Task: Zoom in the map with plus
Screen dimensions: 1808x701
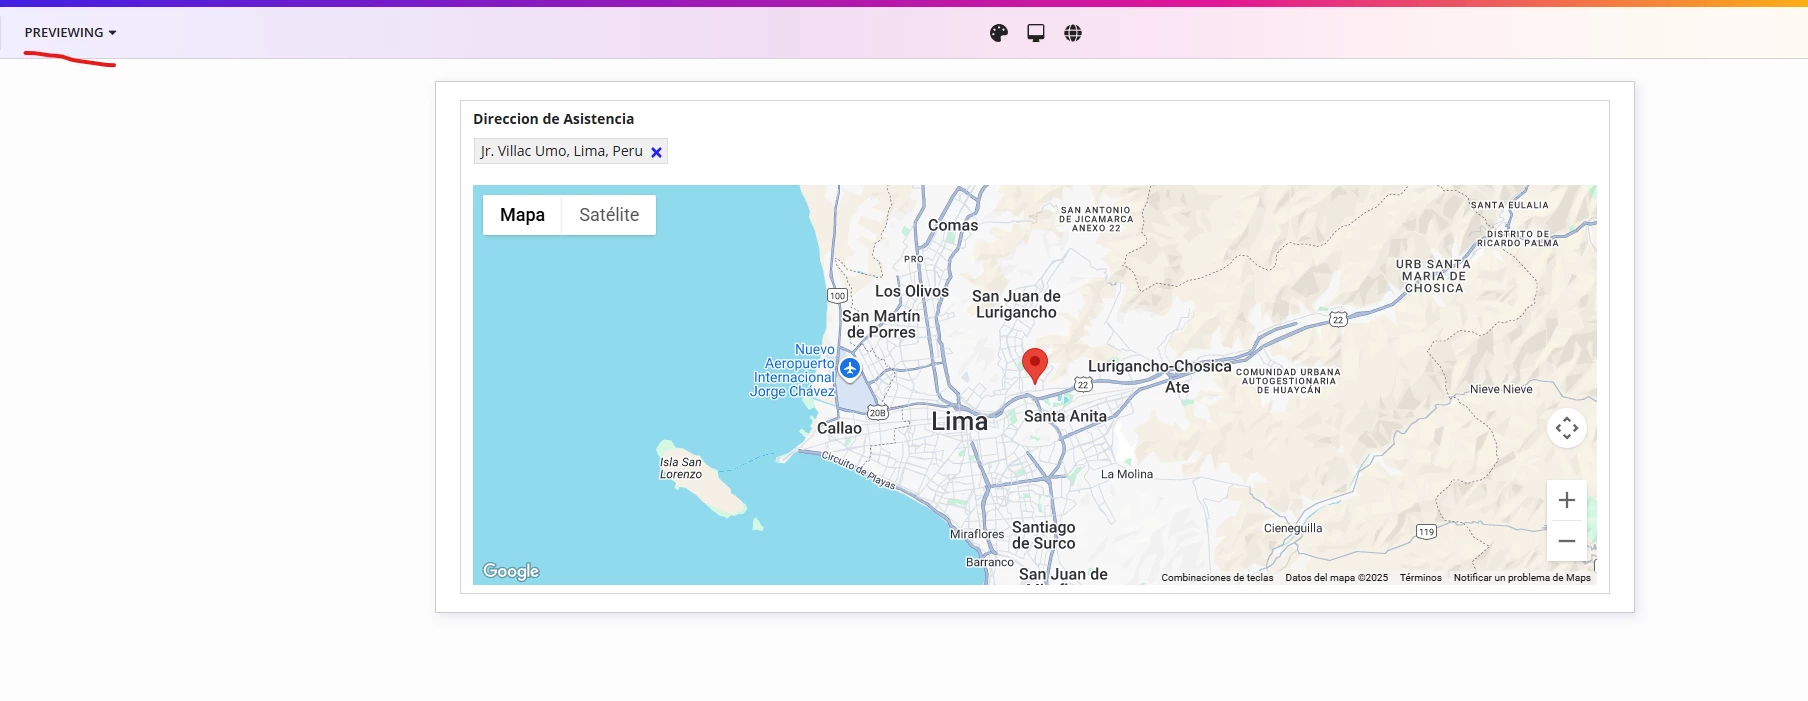Action: click(1567, 500)
